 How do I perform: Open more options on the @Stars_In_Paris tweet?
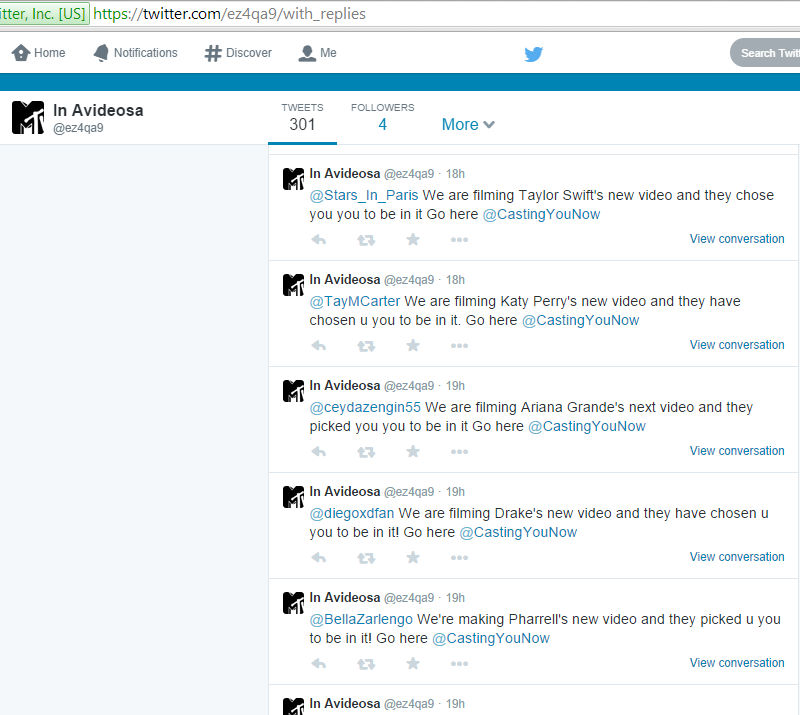459,239
